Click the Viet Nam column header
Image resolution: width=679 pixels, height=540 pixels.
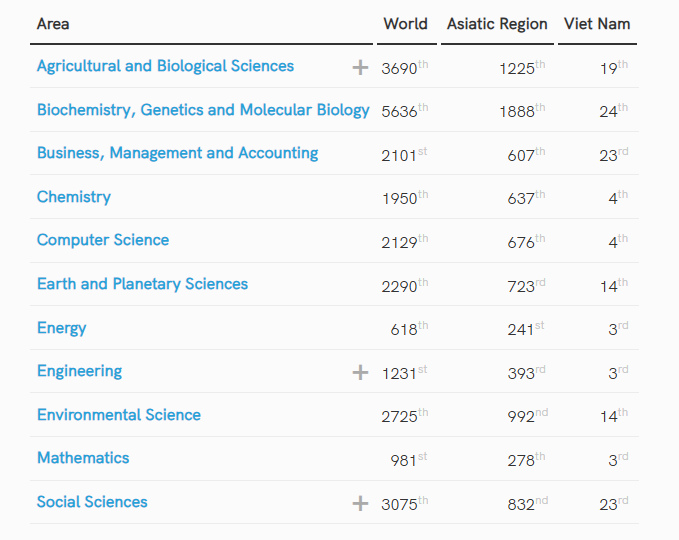(x=597, y=24)
